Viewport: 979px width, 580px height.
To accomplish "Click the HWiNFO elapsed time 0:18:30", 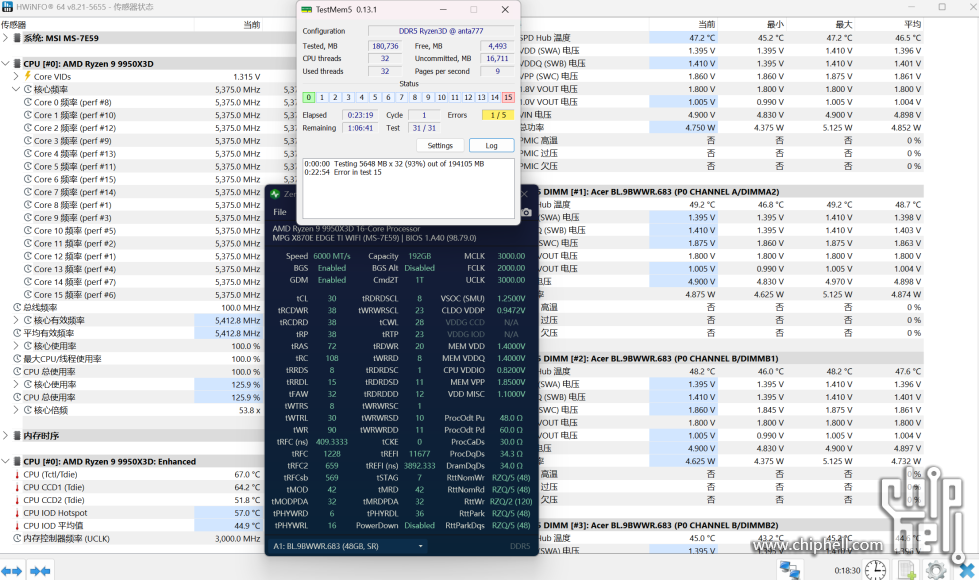I will [x=847, y=571].
